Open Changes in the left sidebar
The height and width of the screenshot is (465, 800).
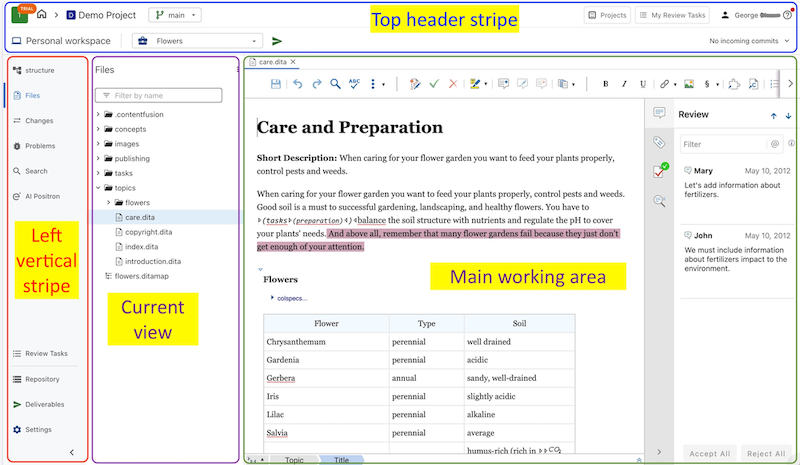pos(38,121)
